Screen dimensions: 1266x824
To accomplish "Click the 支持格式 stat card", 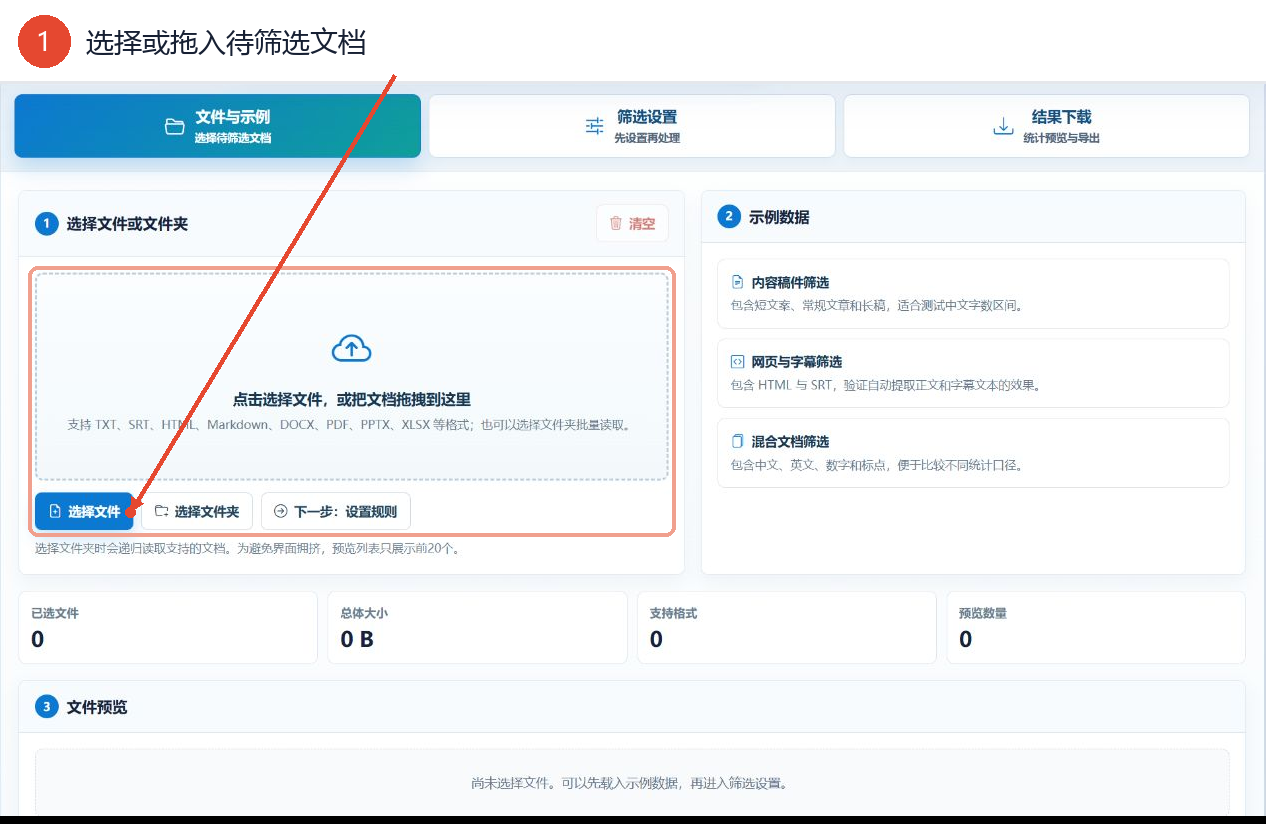I will click(787, 628).
